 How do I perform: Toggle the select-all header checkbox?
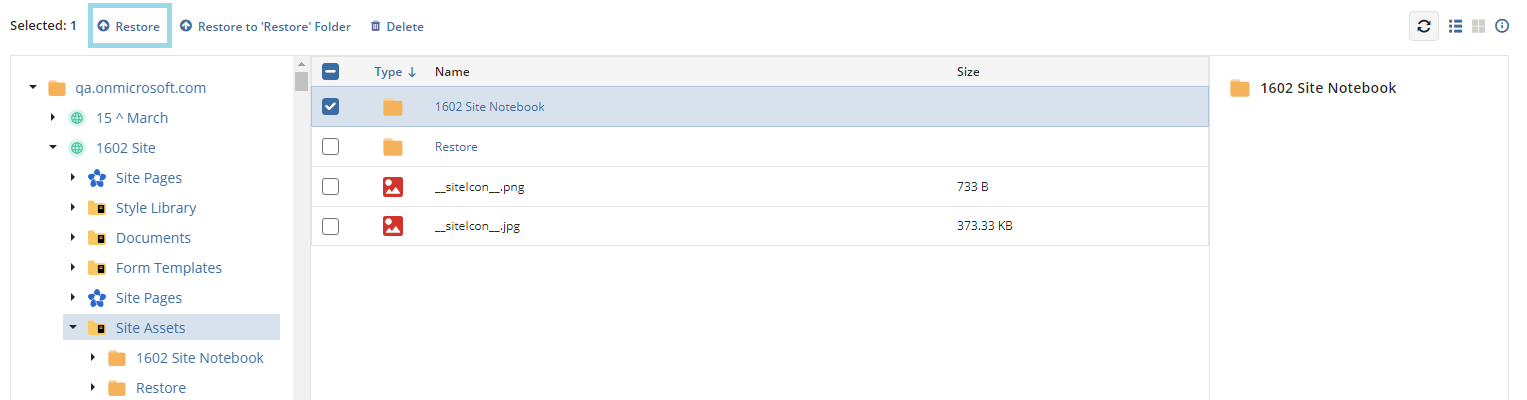tap(331, 71)
